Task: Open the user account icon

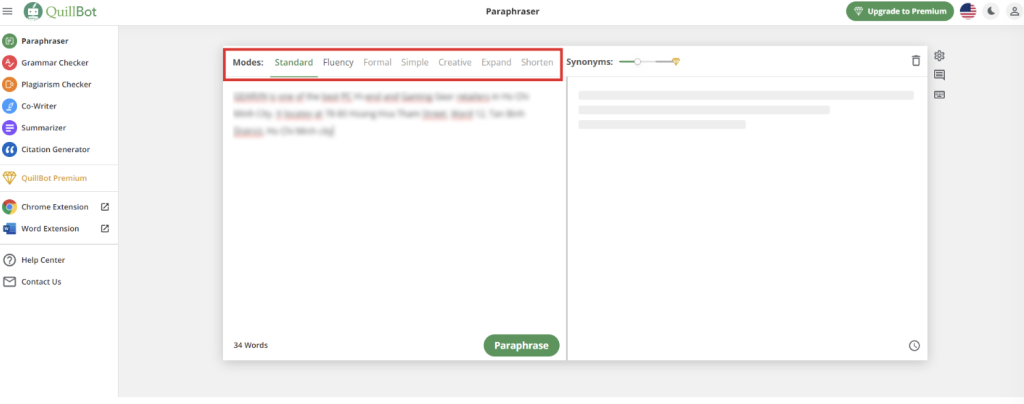Action: point(1014,11)
